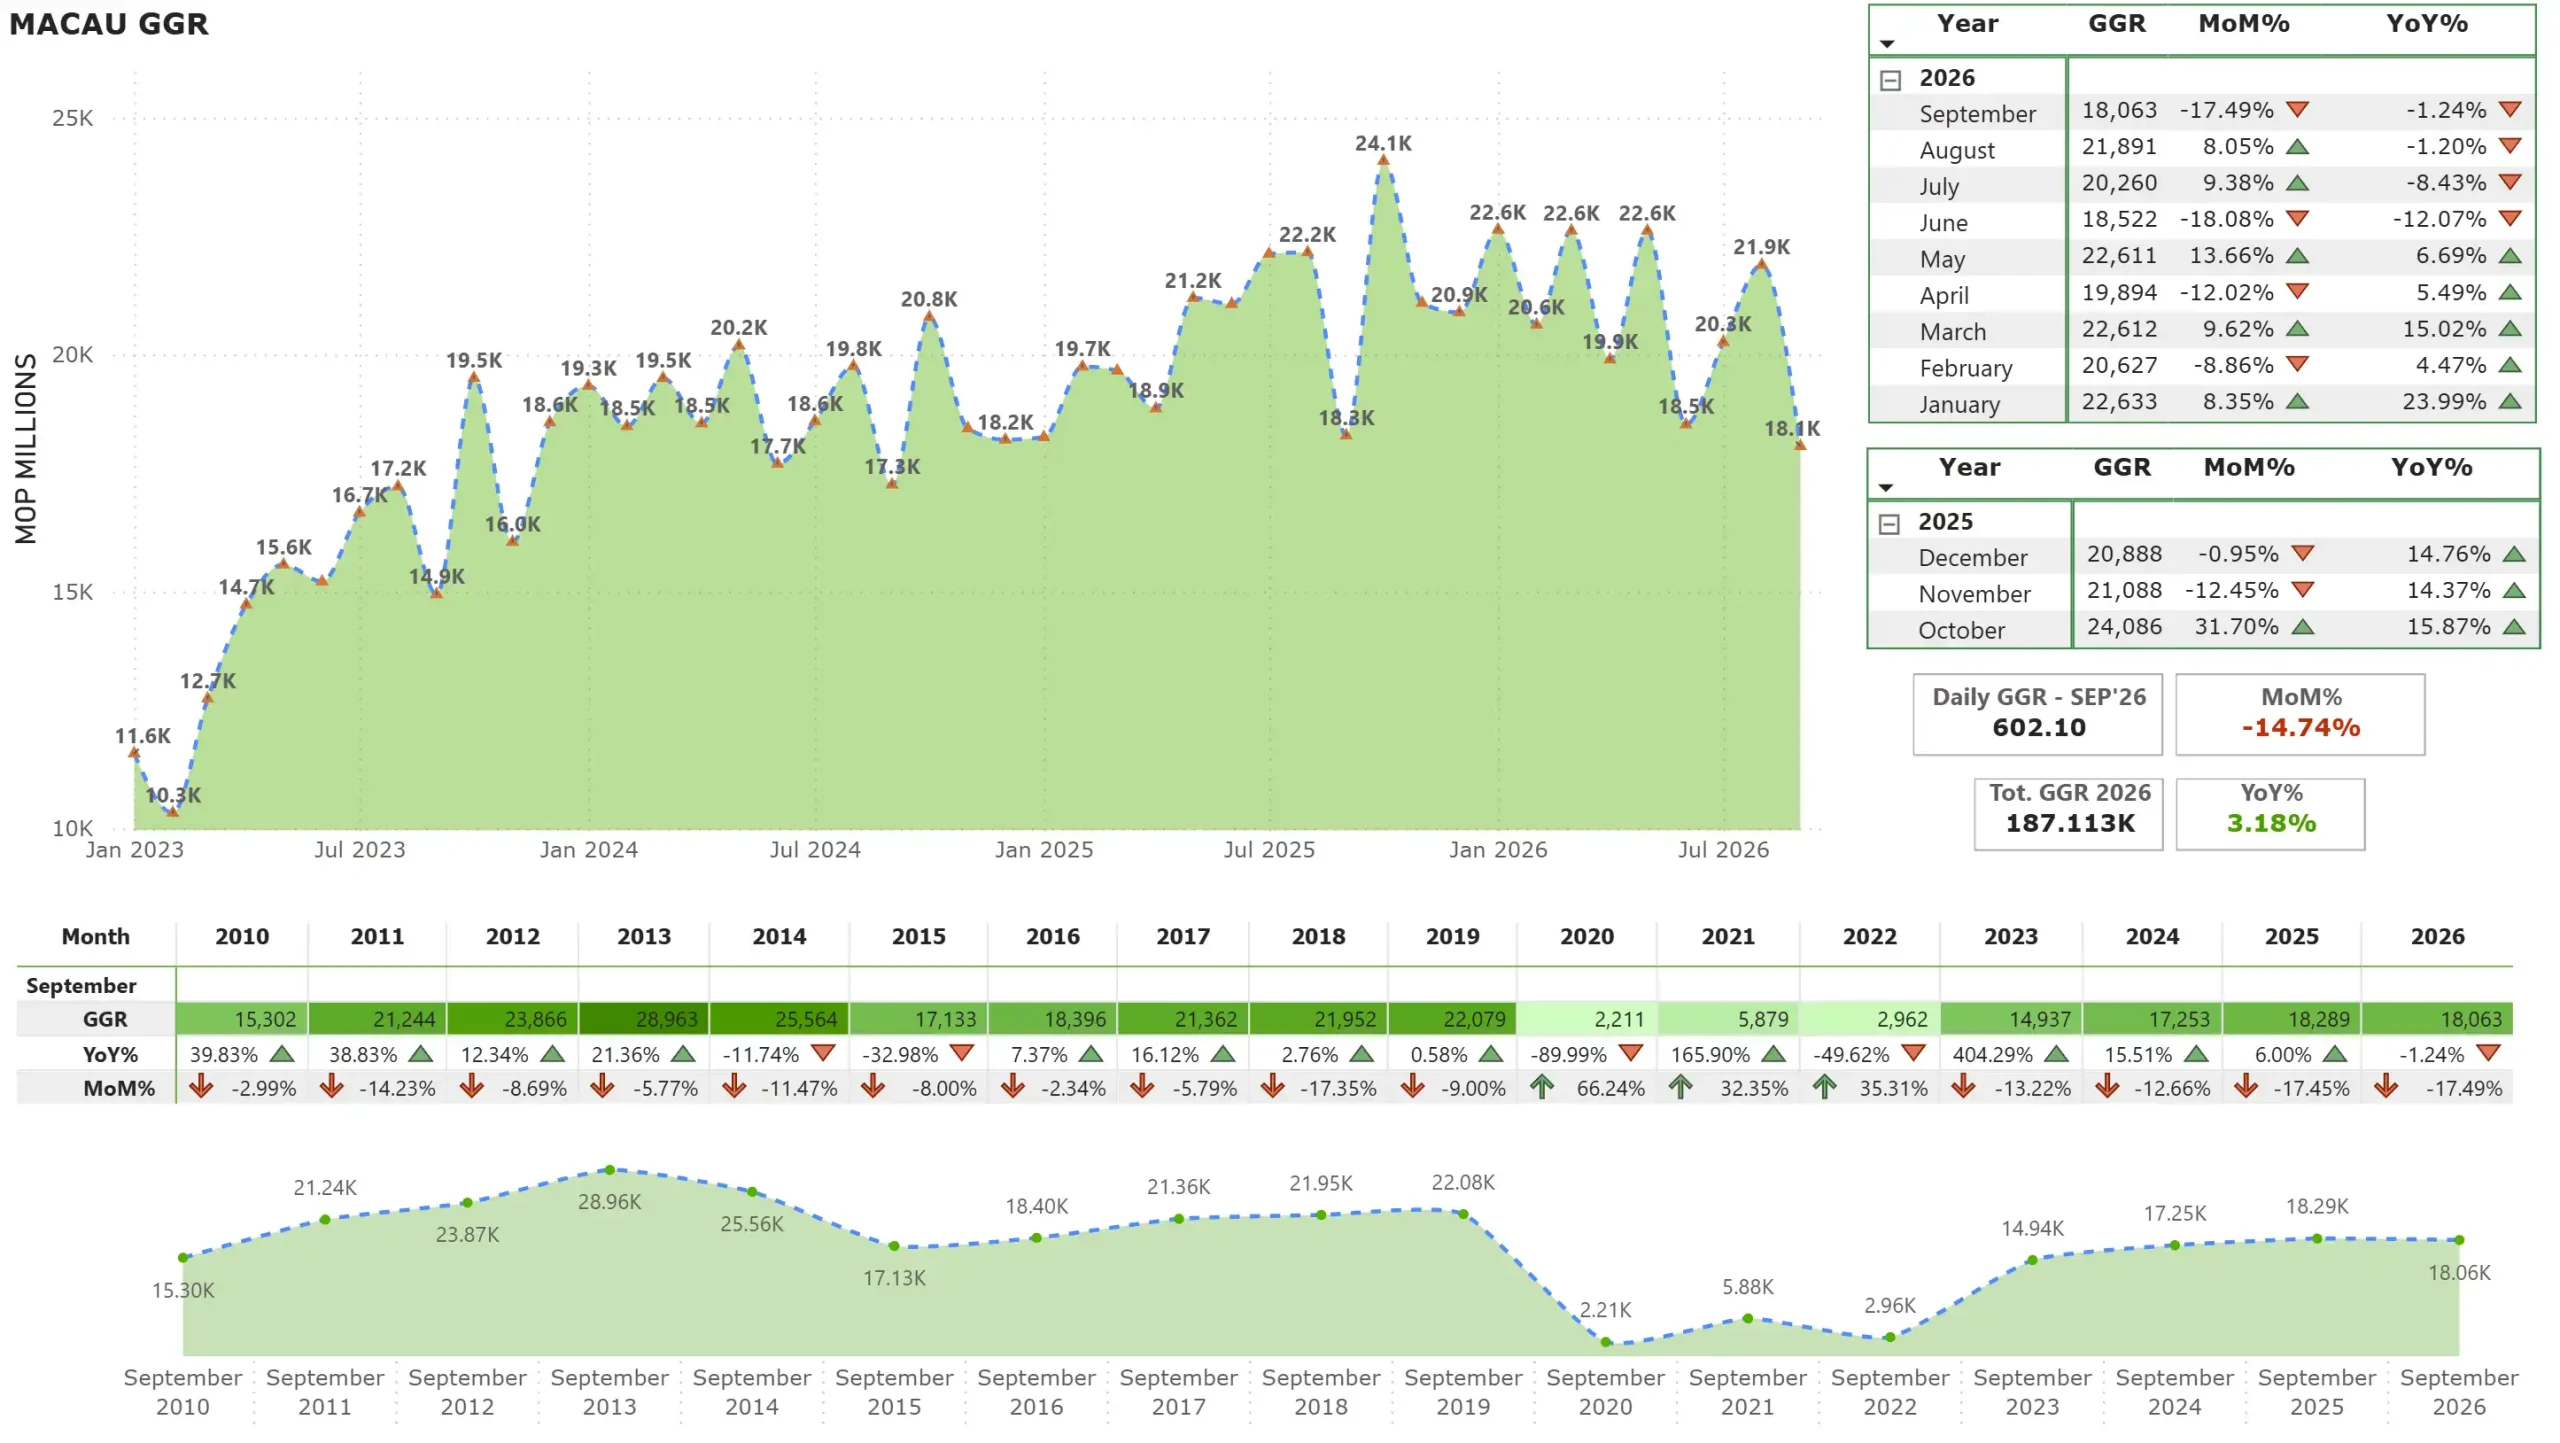Click August MoM green up triangle icon
This screenshot has width=2560, height=1443.
click(2298, 146)
